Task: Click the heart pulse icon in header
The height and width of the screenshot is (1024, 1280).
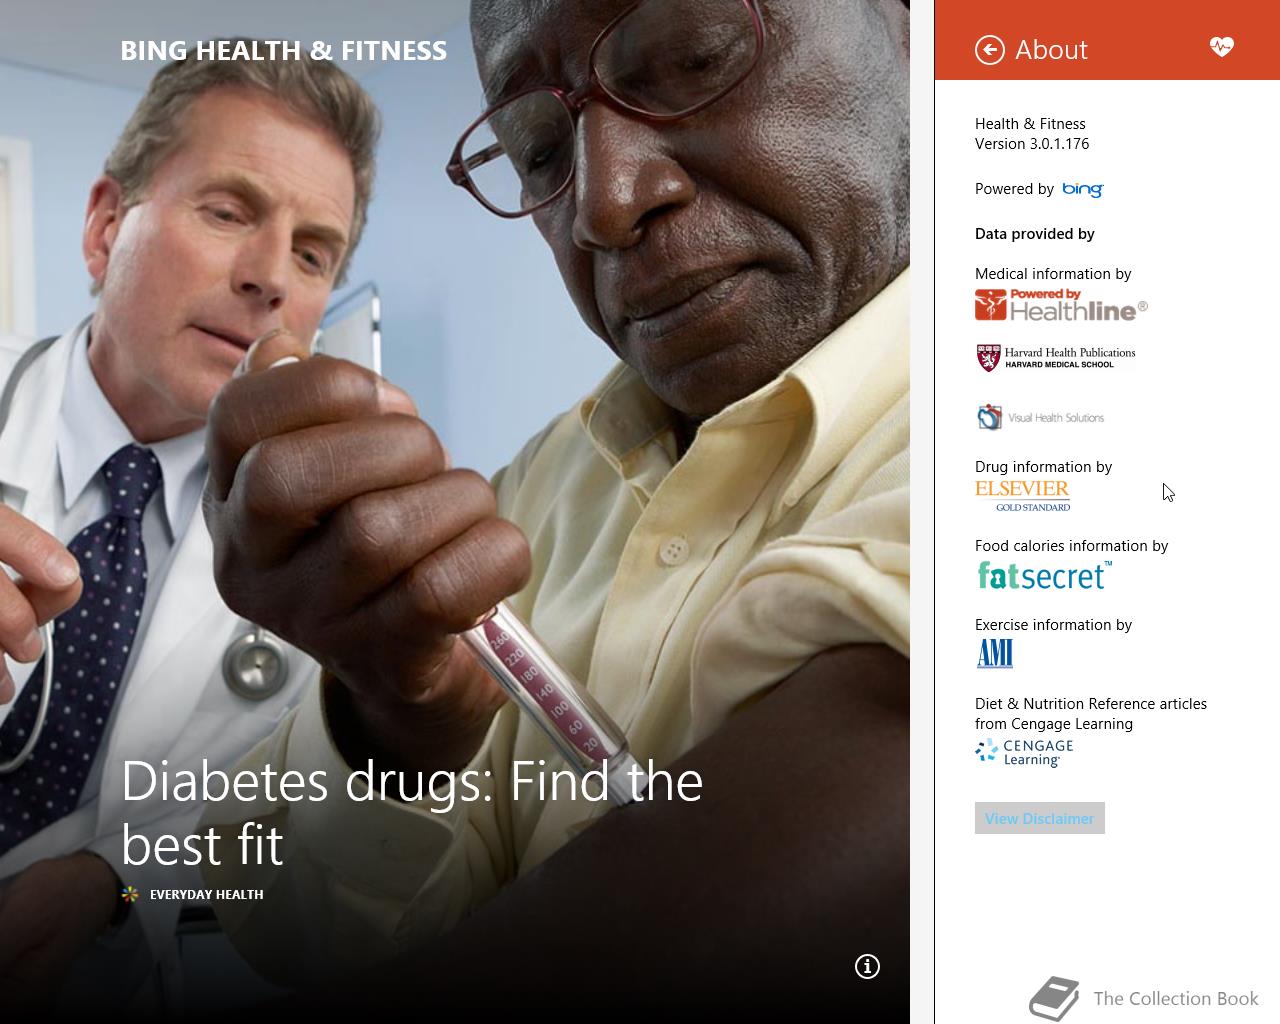Action: point(1221,46)
